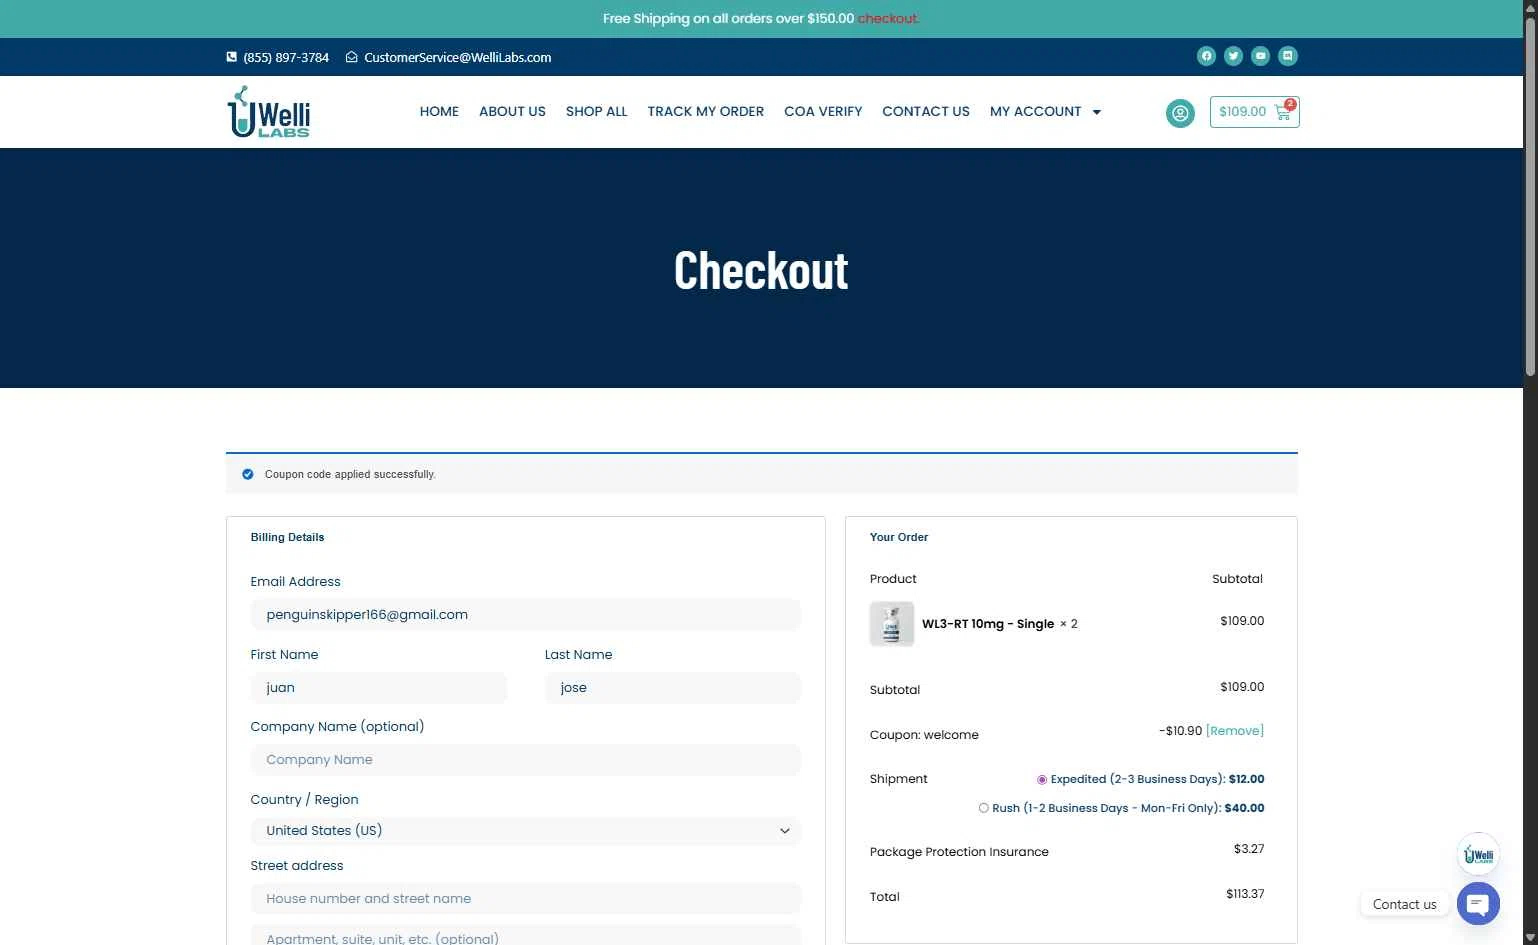Open the Twitter social icon
The width and height of the screenshot is (1538, 945).
pos(1234,56)
